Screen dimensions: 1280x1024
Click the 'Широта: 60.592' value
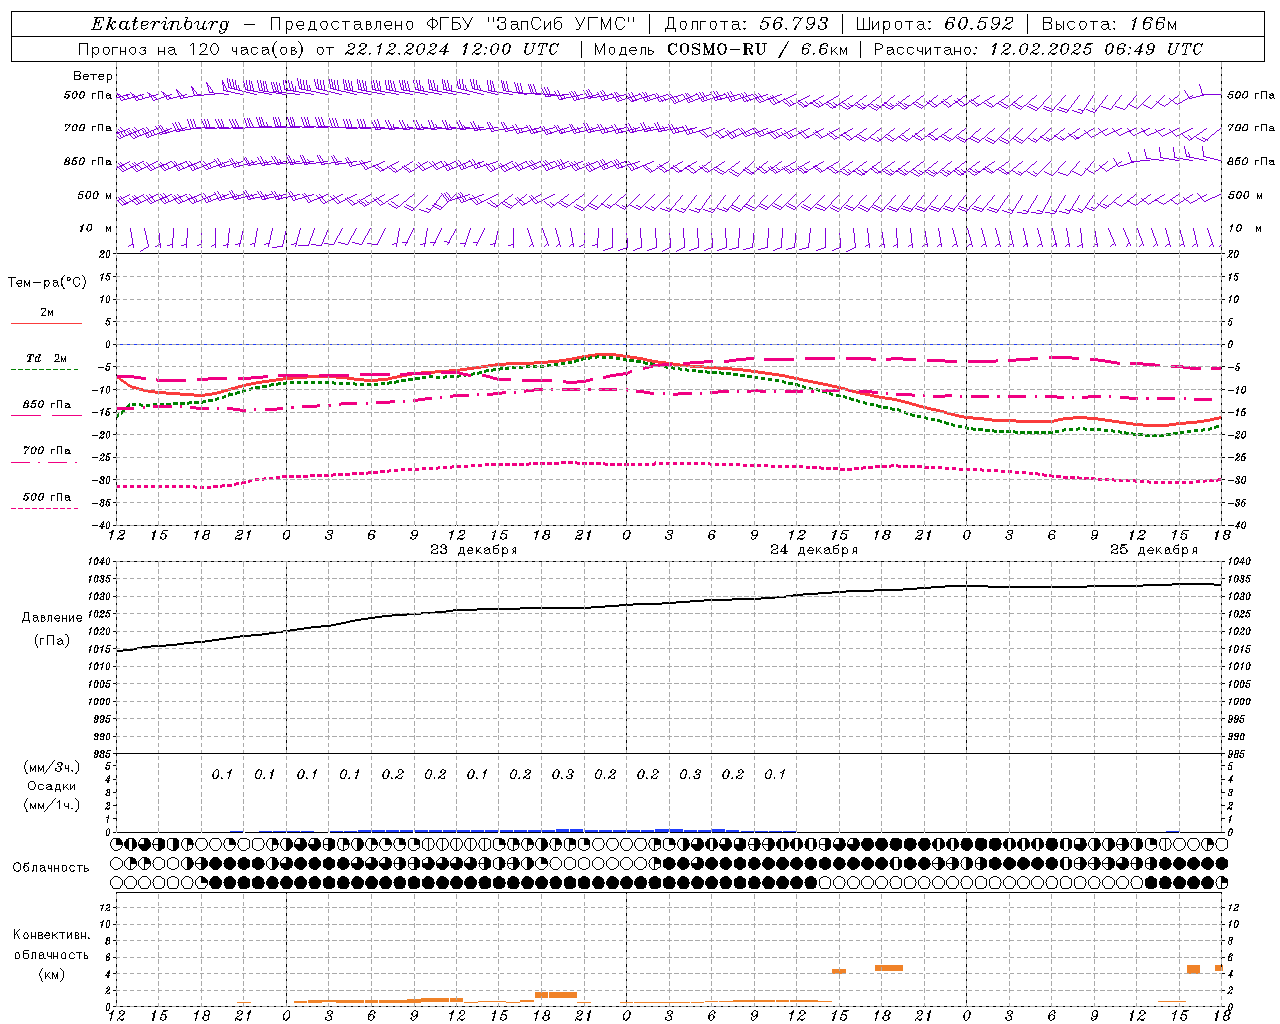point(935,24)
